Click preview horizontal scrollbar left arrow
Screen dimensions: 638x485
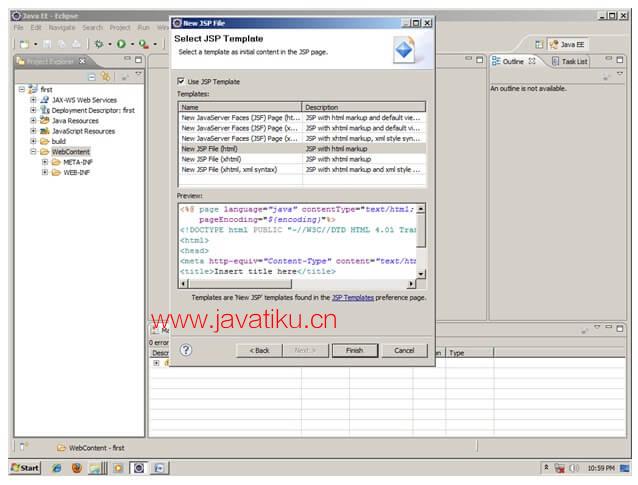pos(184,284)
